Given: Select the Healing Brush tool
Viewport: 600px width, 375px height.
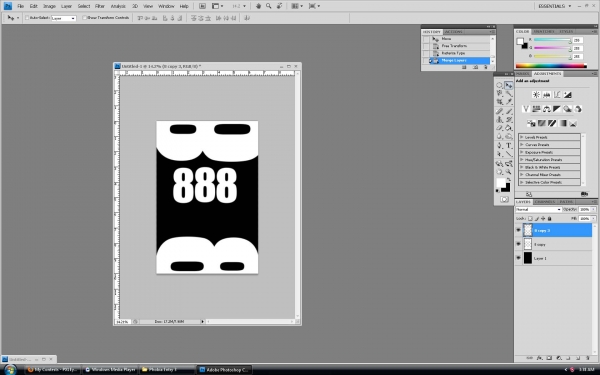Looking at the screenshot, I should (499, 111).
